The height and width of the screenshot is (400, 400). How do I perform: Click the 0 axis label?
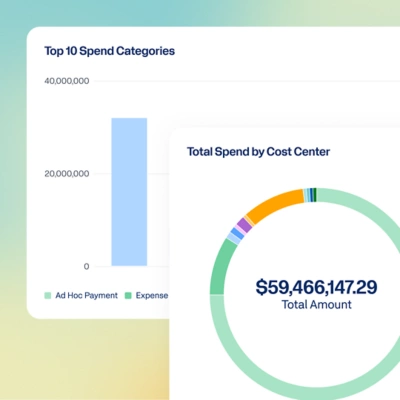(x=86, y=266)
